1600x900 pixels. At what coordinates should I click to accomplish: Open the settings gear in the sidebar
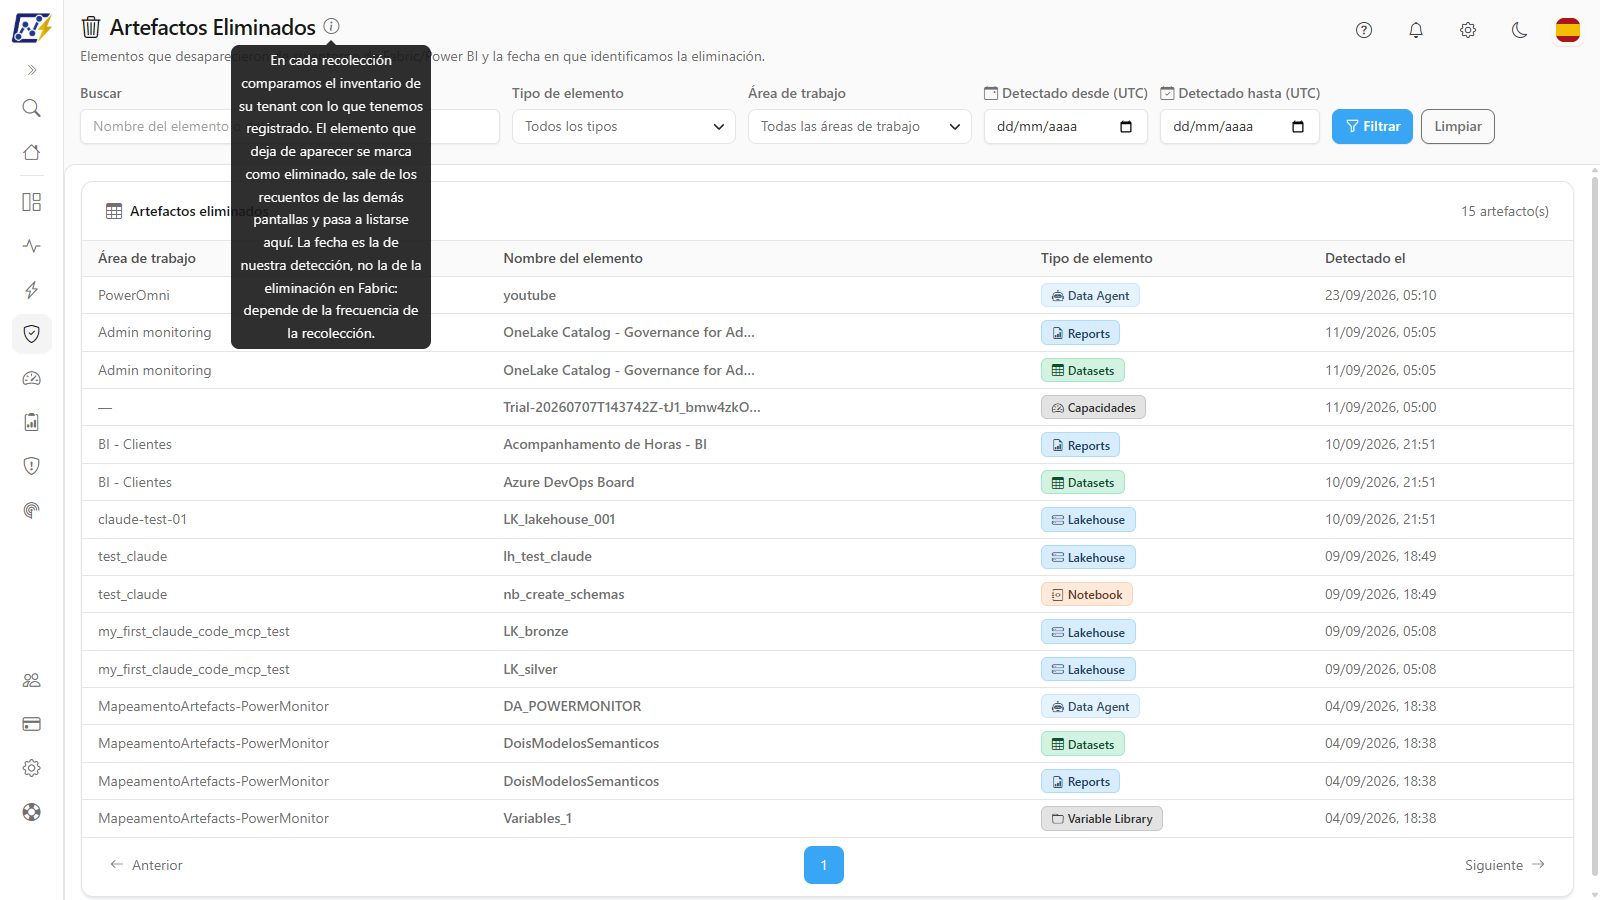tap(32, 768)
